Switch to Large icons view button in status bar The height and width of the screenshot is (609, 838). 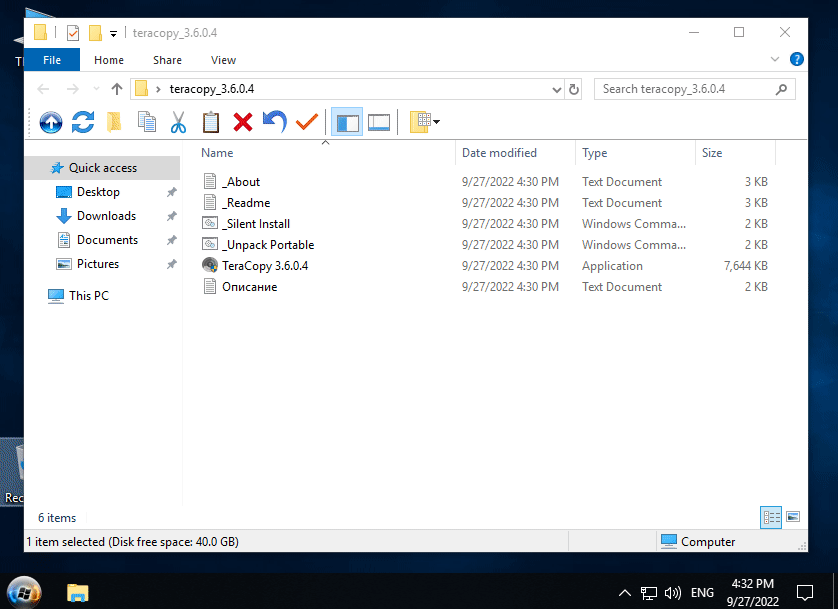tap(793, 517)
